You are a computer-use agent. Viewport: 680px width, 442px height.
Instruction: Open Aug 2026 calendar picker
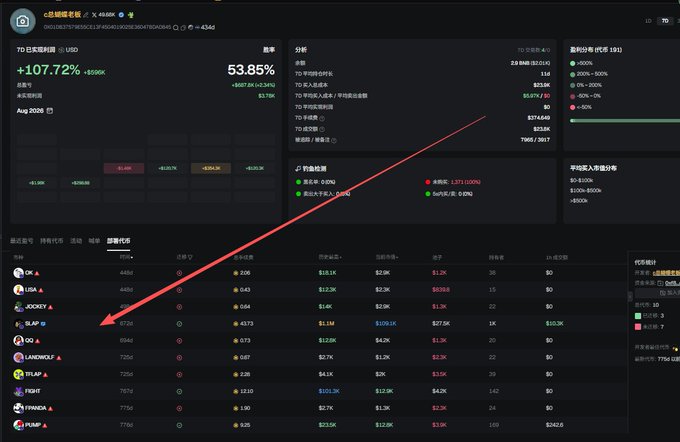[50, 111]
